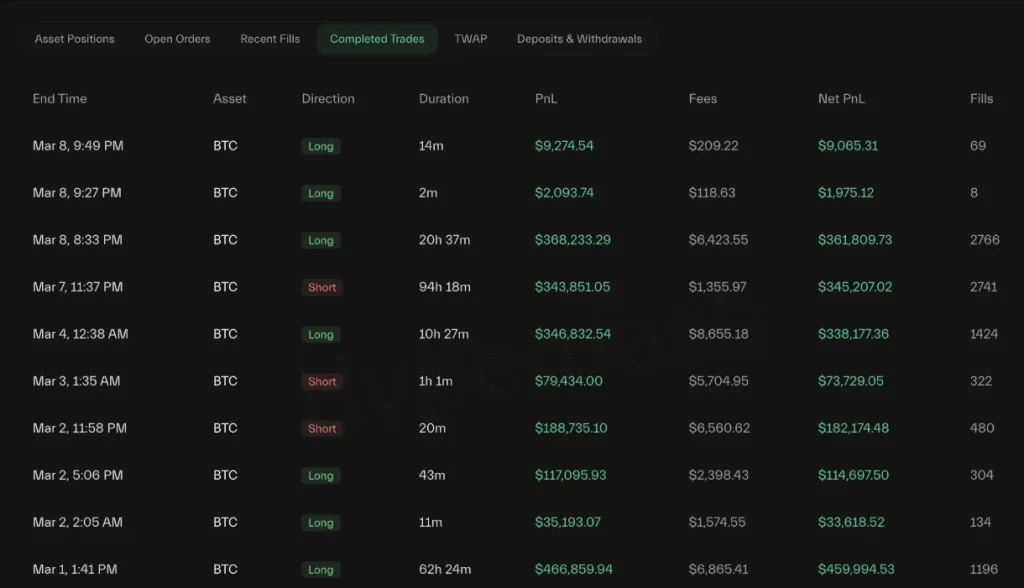The image size is (1024, 588).
Task: Open the TWAP tab
Action: click(470, 39)
